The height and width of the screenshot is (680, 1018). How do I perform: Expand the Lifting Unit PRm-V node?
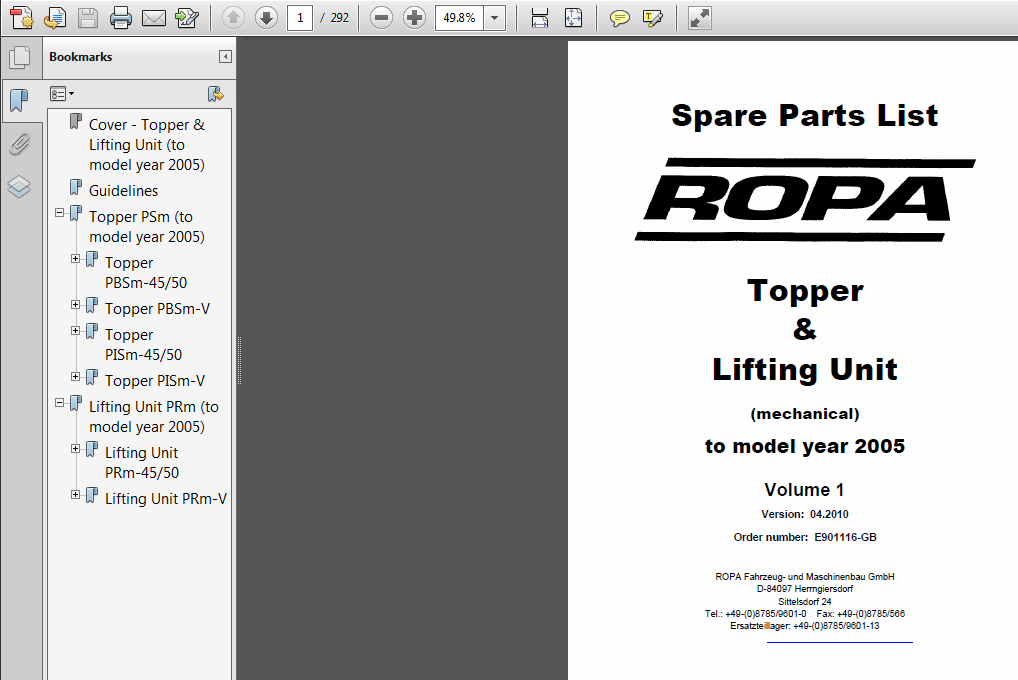point(75,495)
